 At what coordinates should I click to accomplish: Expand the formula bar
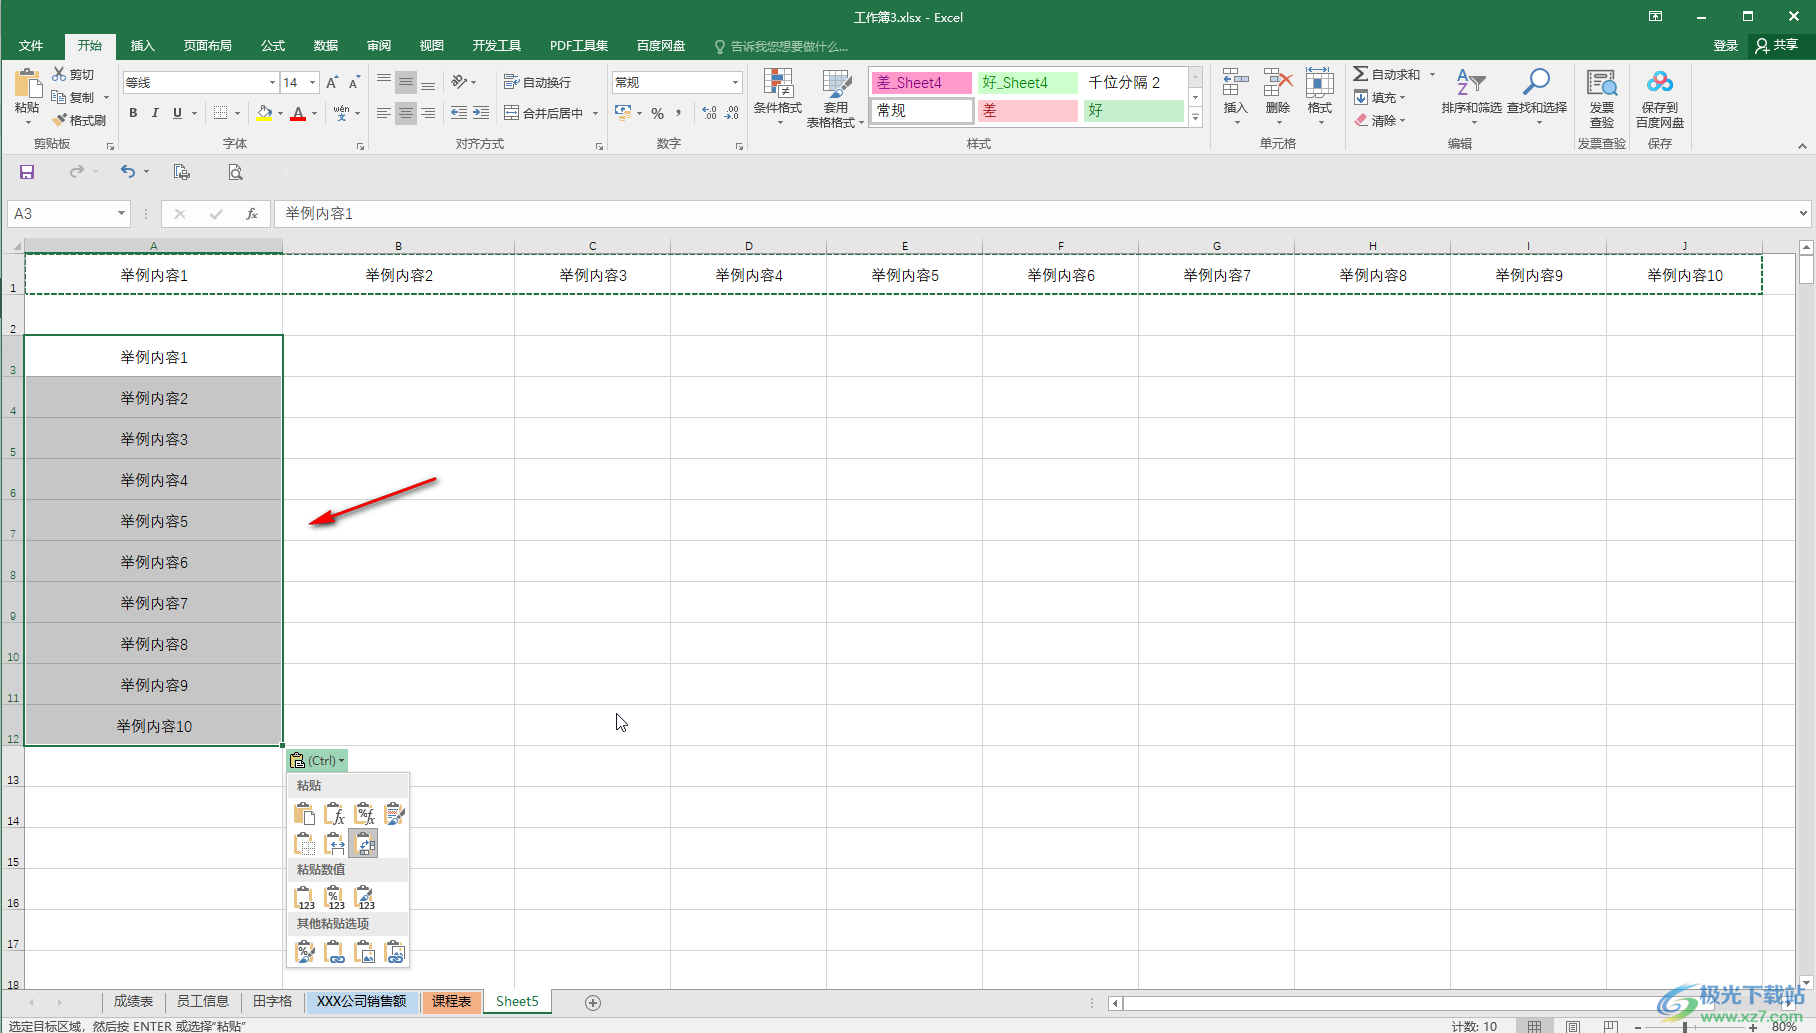pos(1803,213)
